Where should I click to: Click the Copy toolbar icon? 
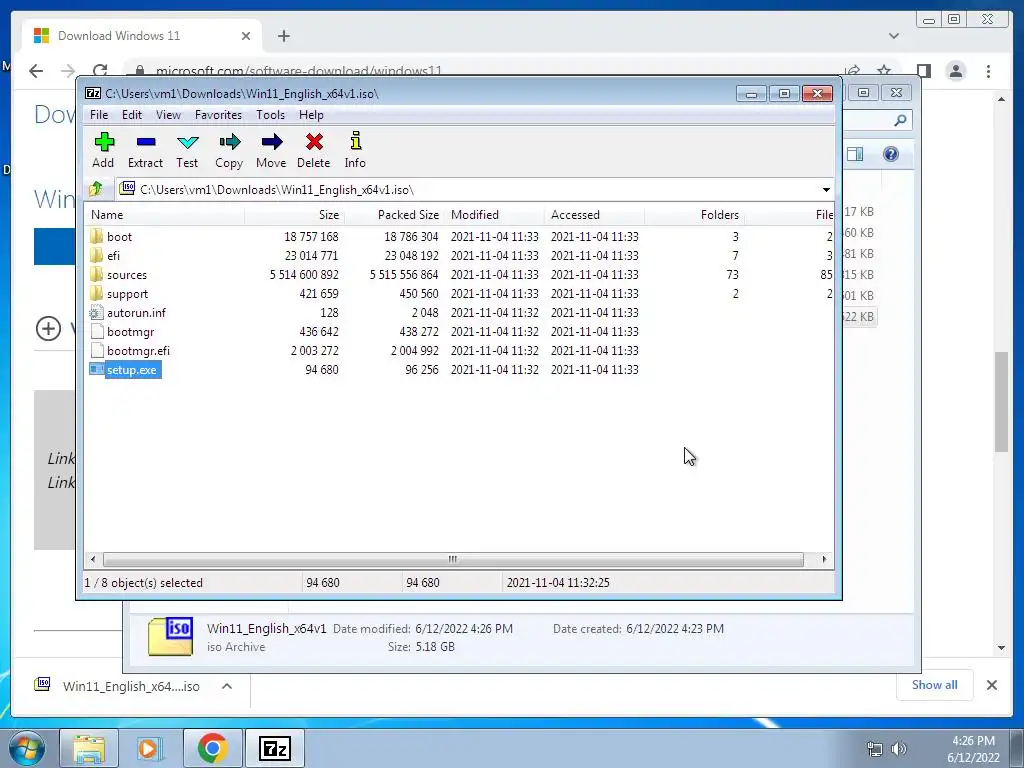[x=229, y=142]
